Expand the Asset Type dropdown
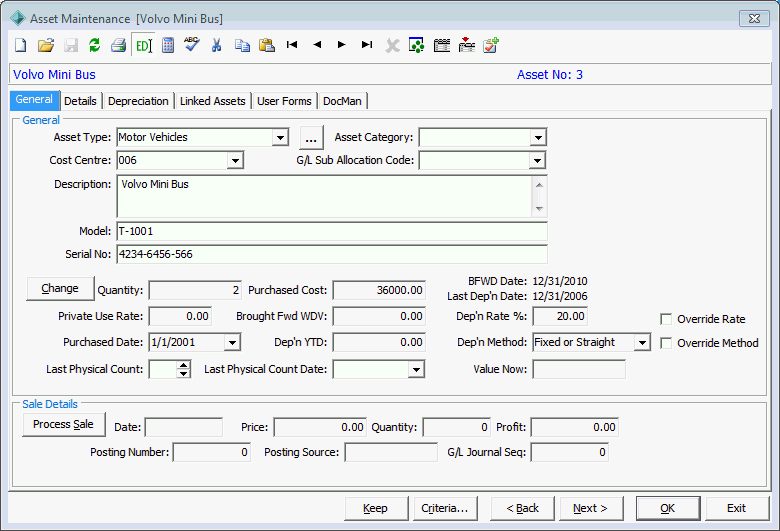 point(281,137)
